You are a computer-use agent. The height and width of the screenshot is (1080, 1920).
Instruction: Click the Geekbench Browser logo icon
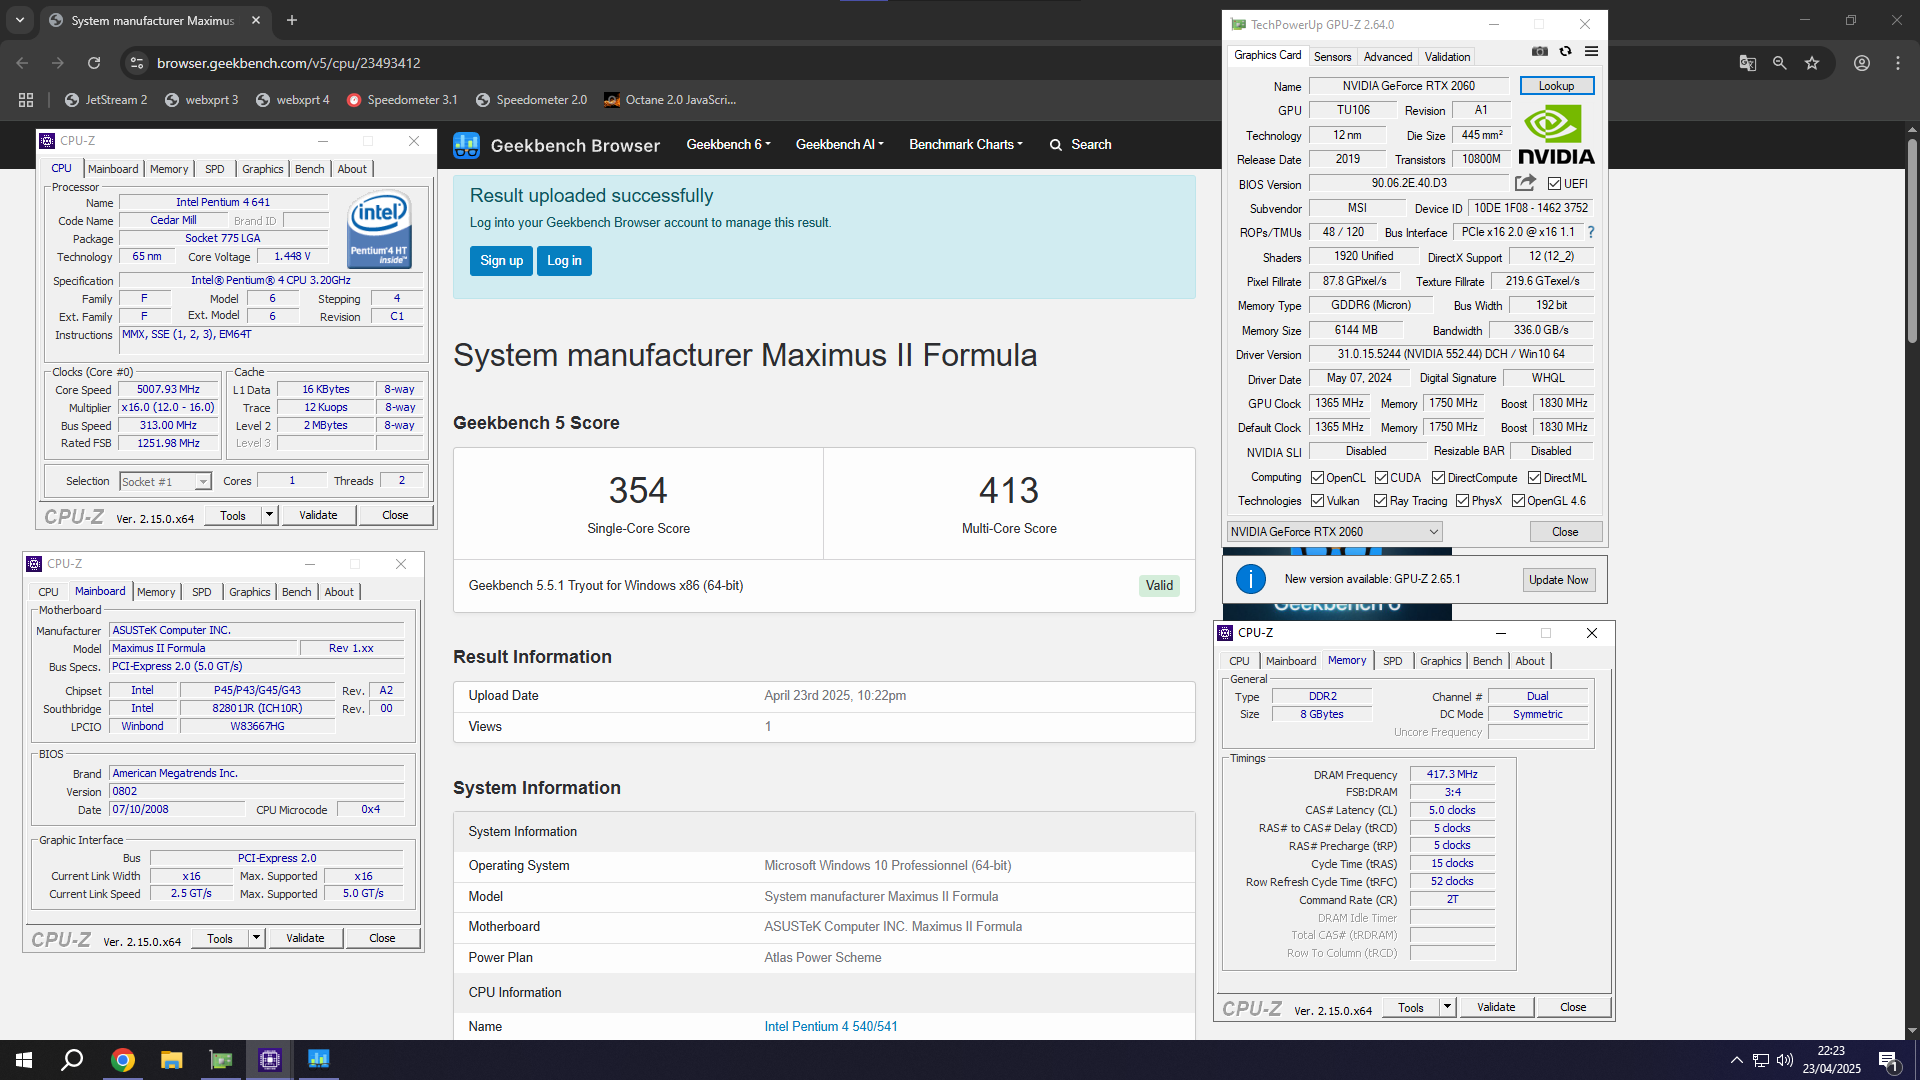[466, 145]
